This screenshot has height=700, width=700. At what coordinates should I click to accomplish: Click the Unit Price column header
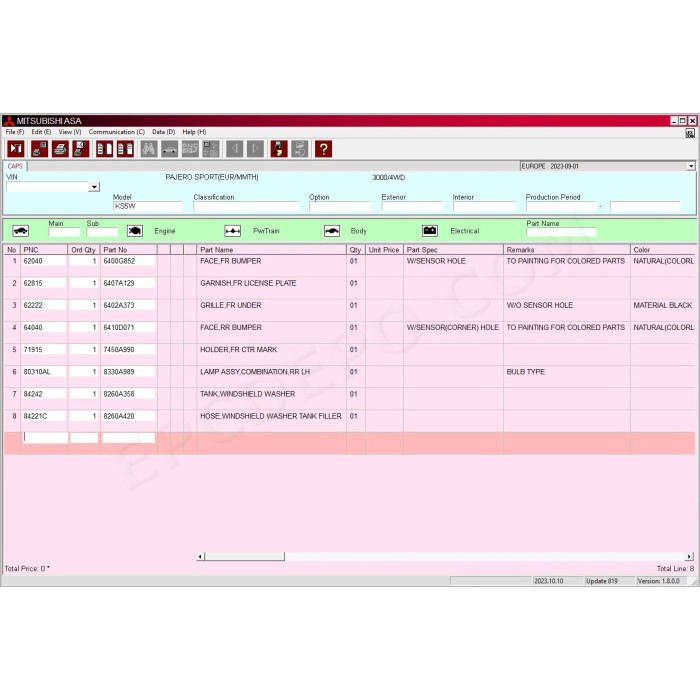tap(384, 250)
